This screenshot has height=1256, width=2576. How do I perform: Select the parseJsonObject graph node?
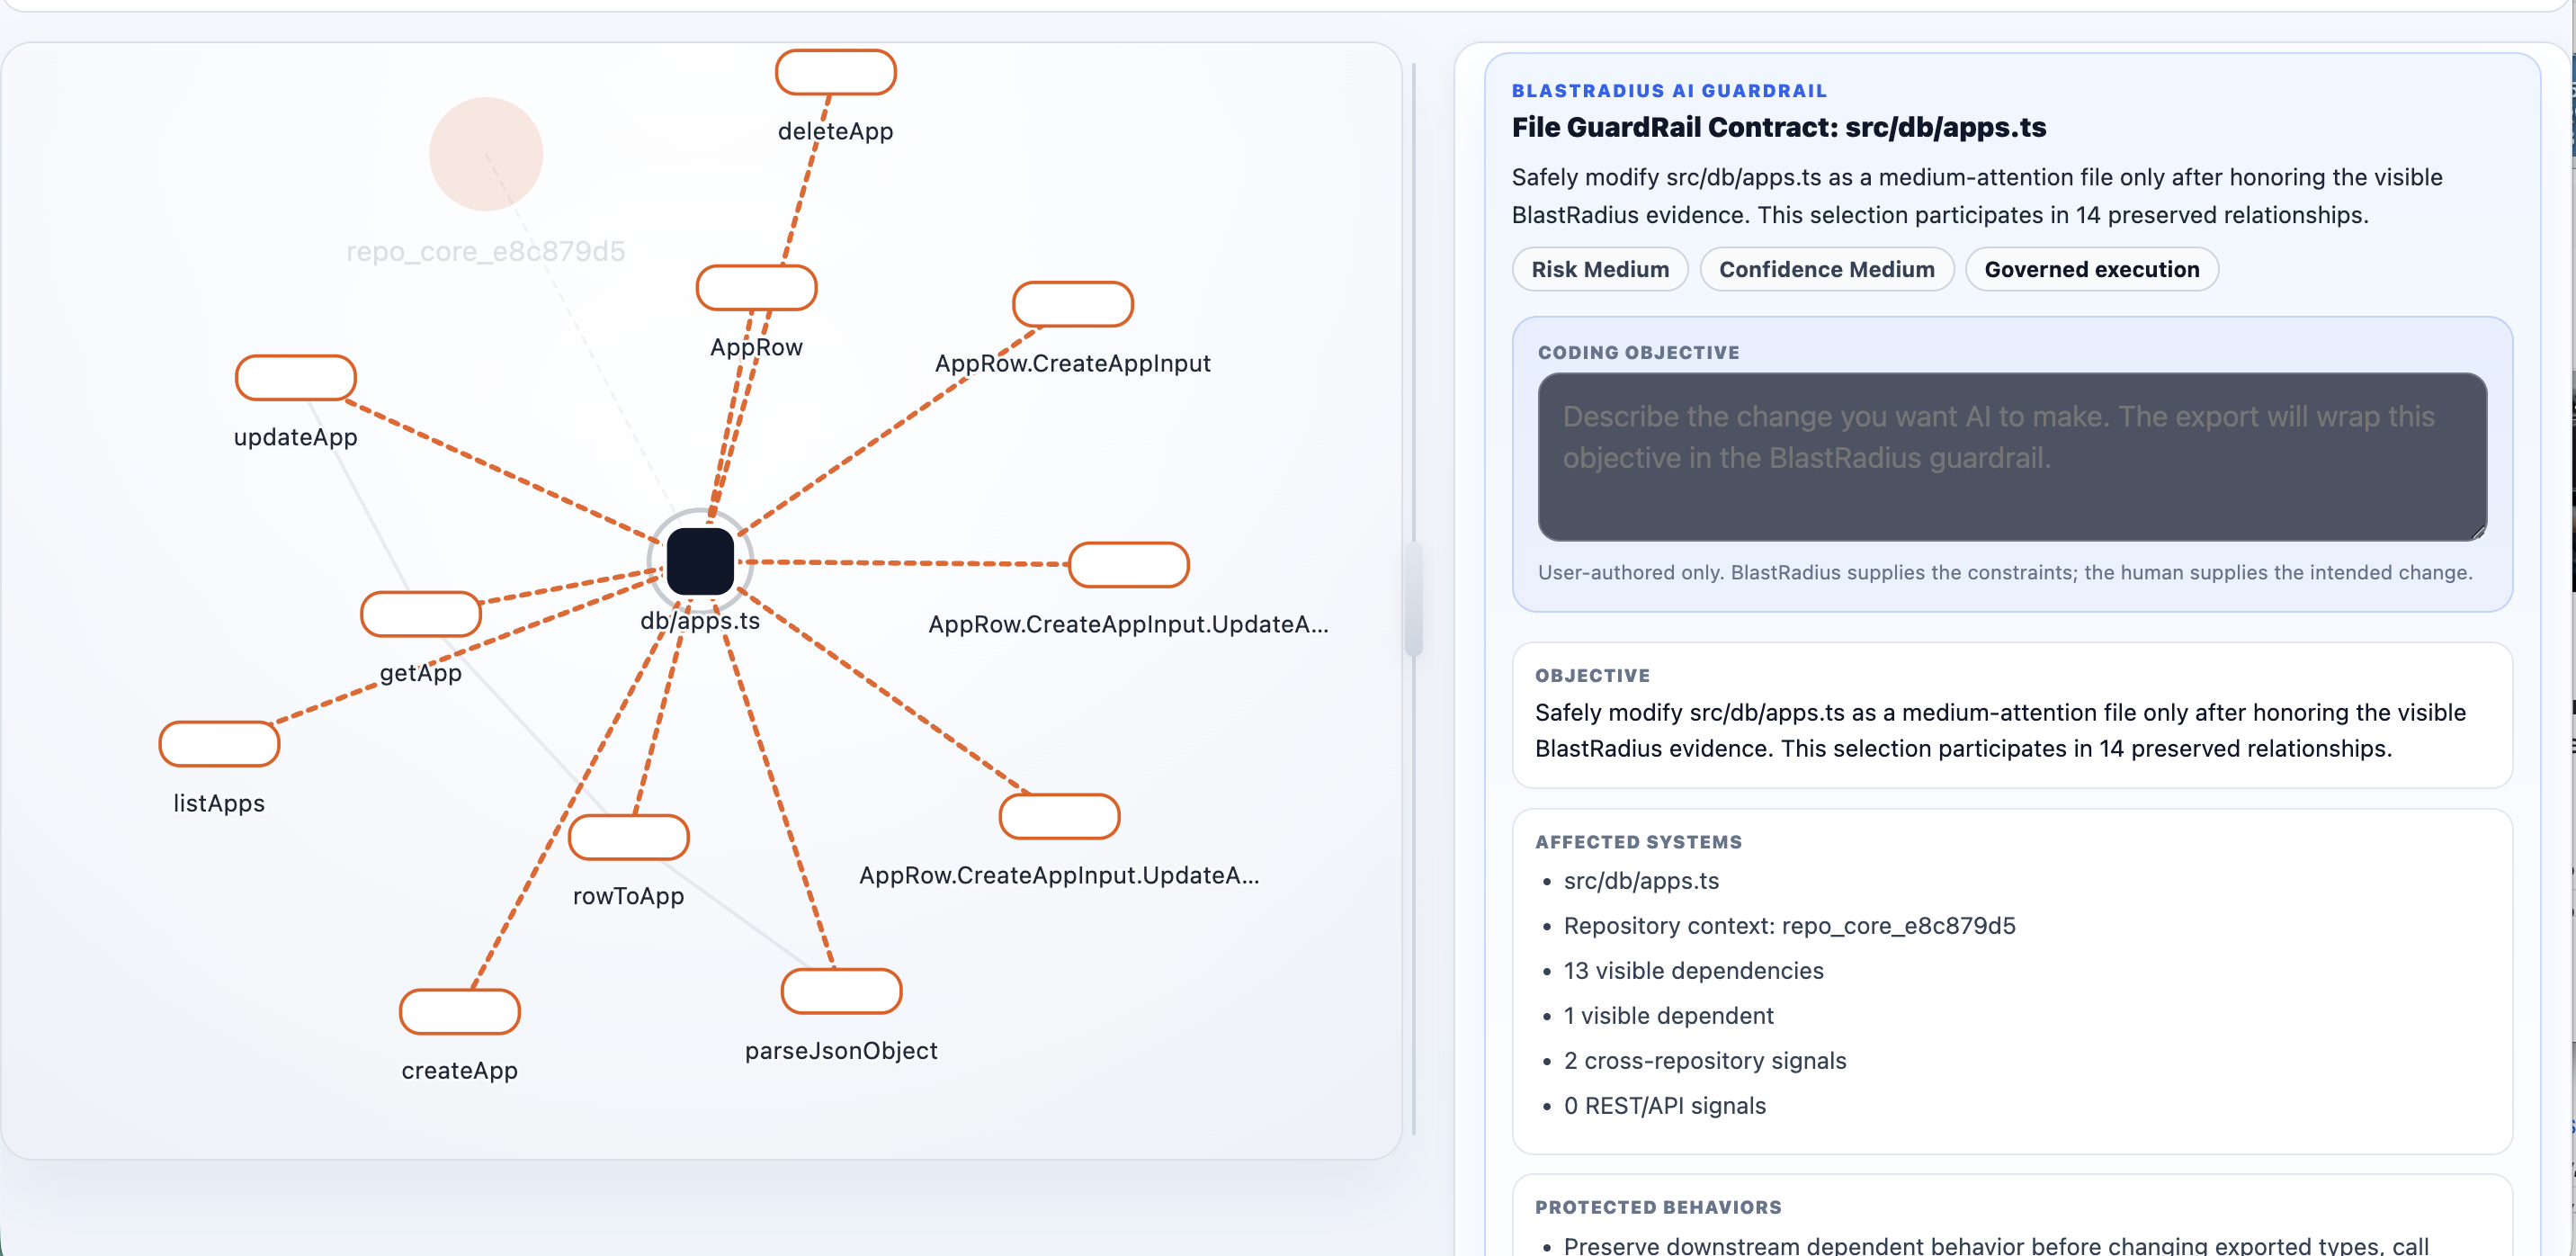click(x=841, y=991)
